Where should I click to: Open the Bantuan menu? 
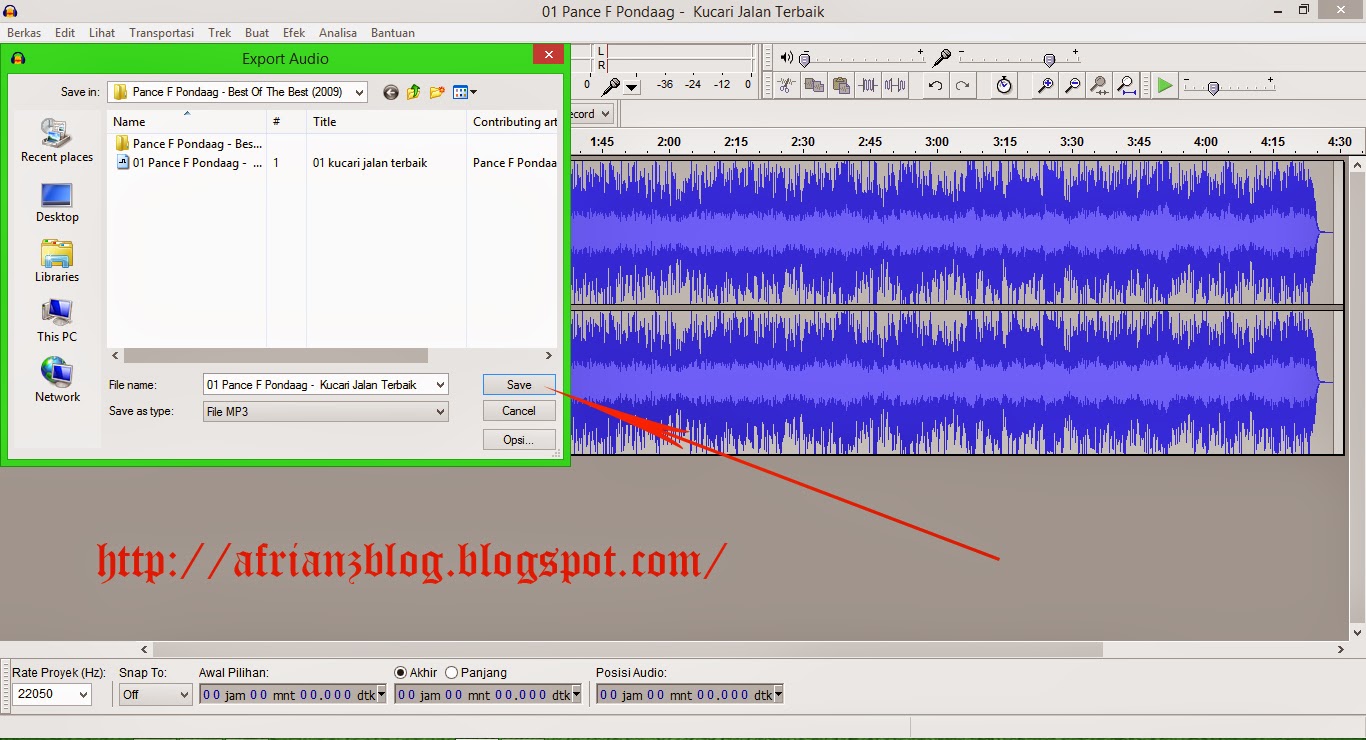(393, 33)
